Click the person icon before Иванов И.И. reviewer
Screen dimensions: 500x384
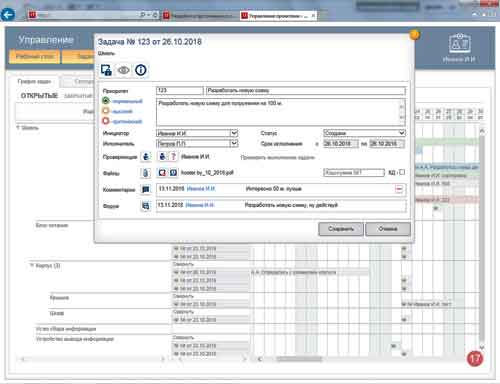[162, 156]
